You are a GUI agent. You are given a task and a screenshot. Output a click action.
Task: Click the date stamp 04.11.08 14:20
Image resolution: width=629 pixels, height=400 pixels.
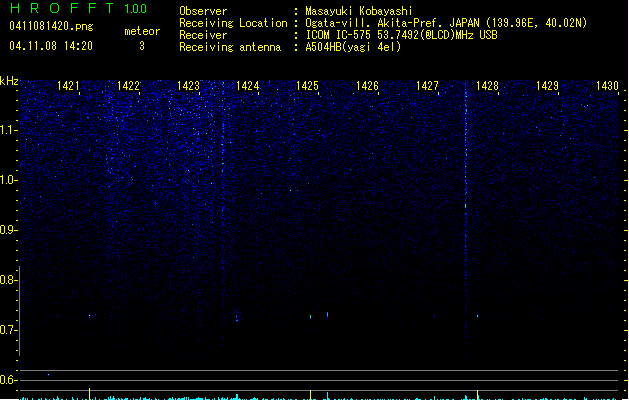[51, 46]
